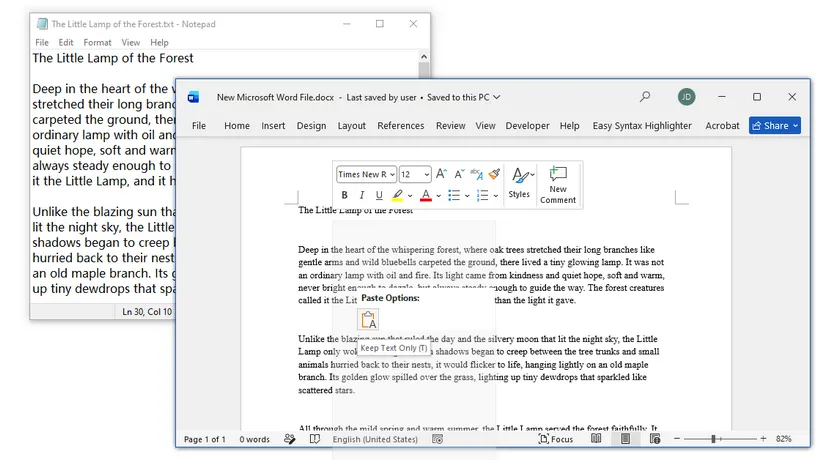
Task: Click the Notepad title line 'The Little Lamp of the Forest'
Action: [x=112, y=58]
